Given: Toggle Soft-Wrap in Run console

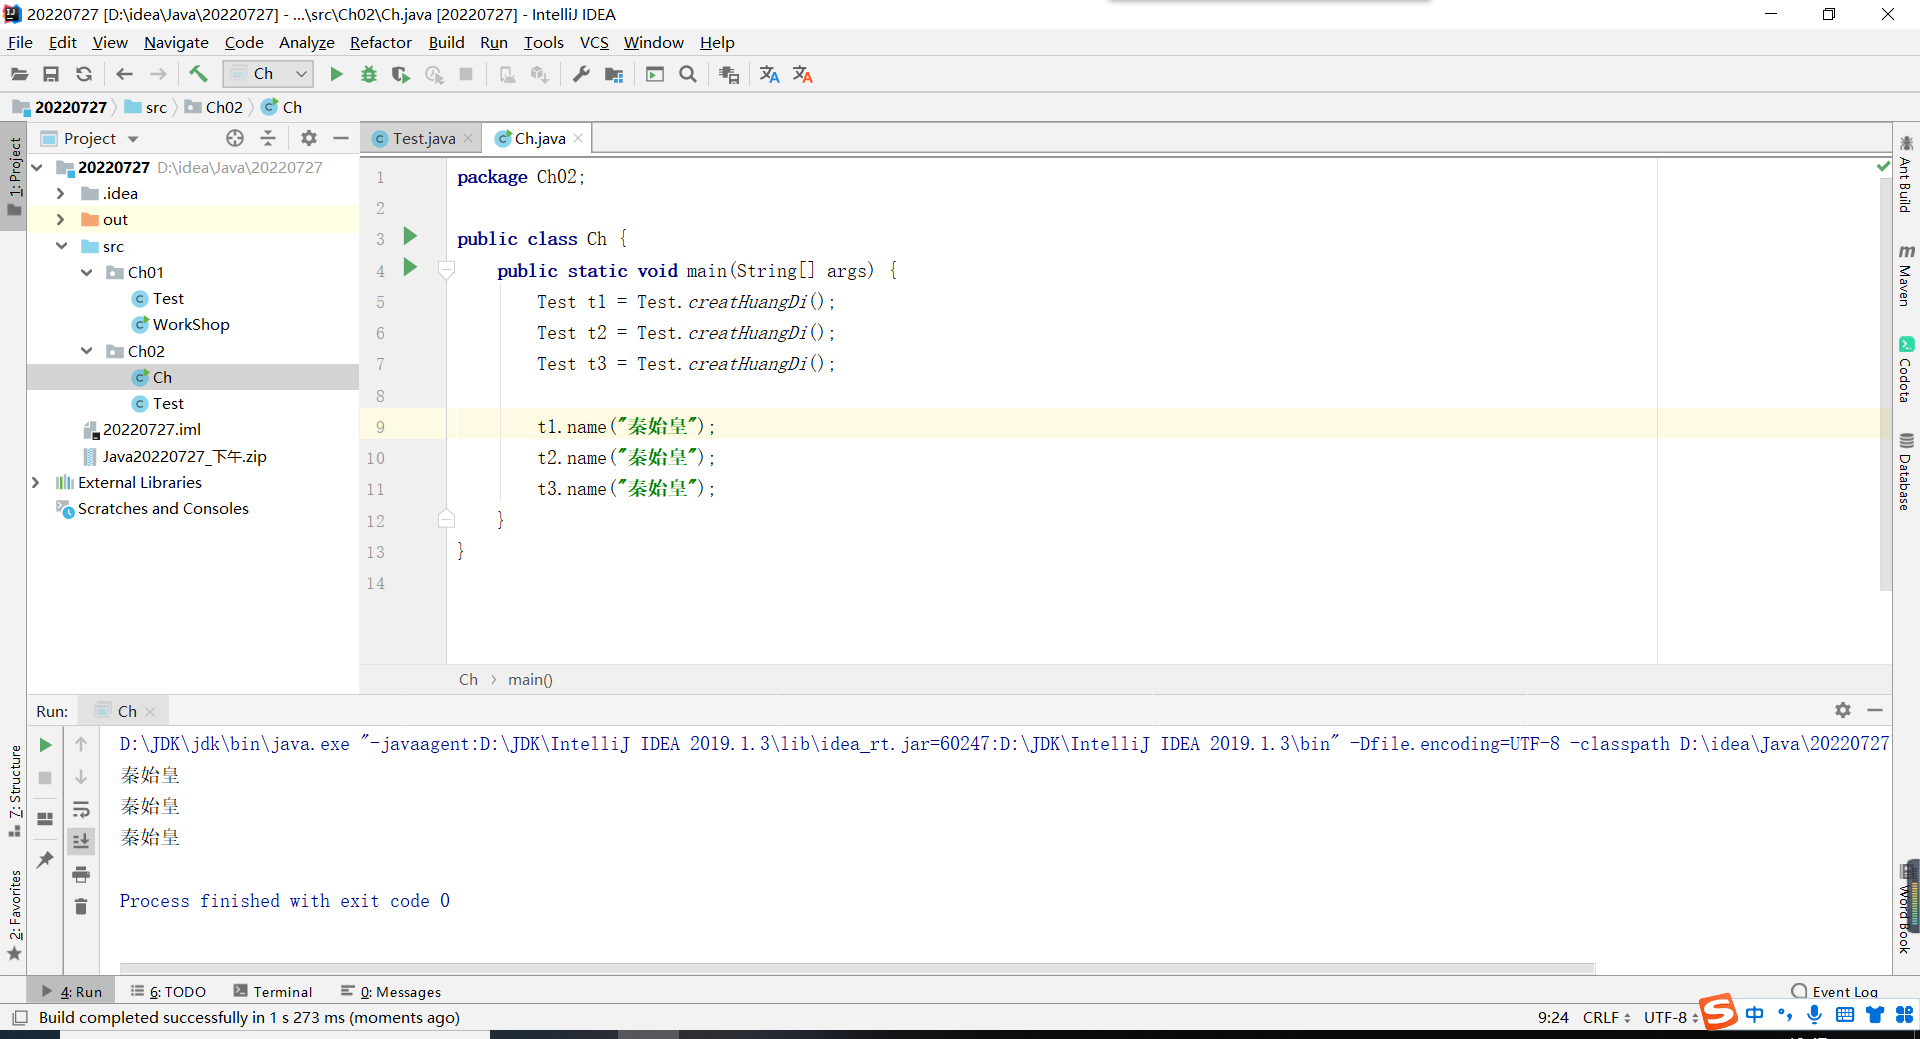Looking at the screenshot, I should (x=81, y=809).
